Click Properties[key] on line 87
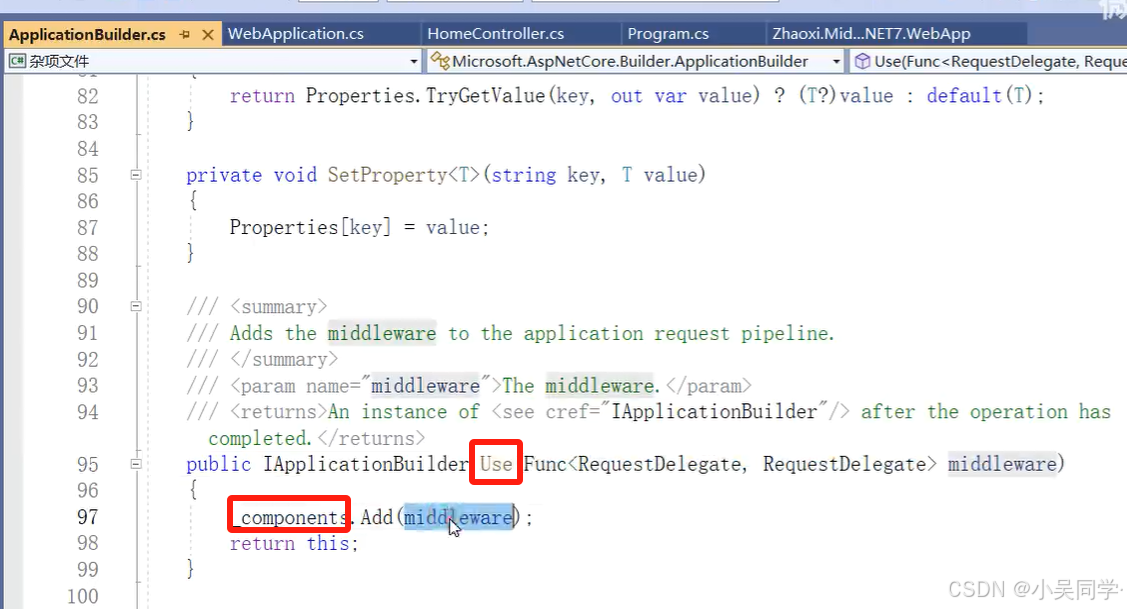The width and height of the screenshot is (1127, 609). click(x=310, y=227)
